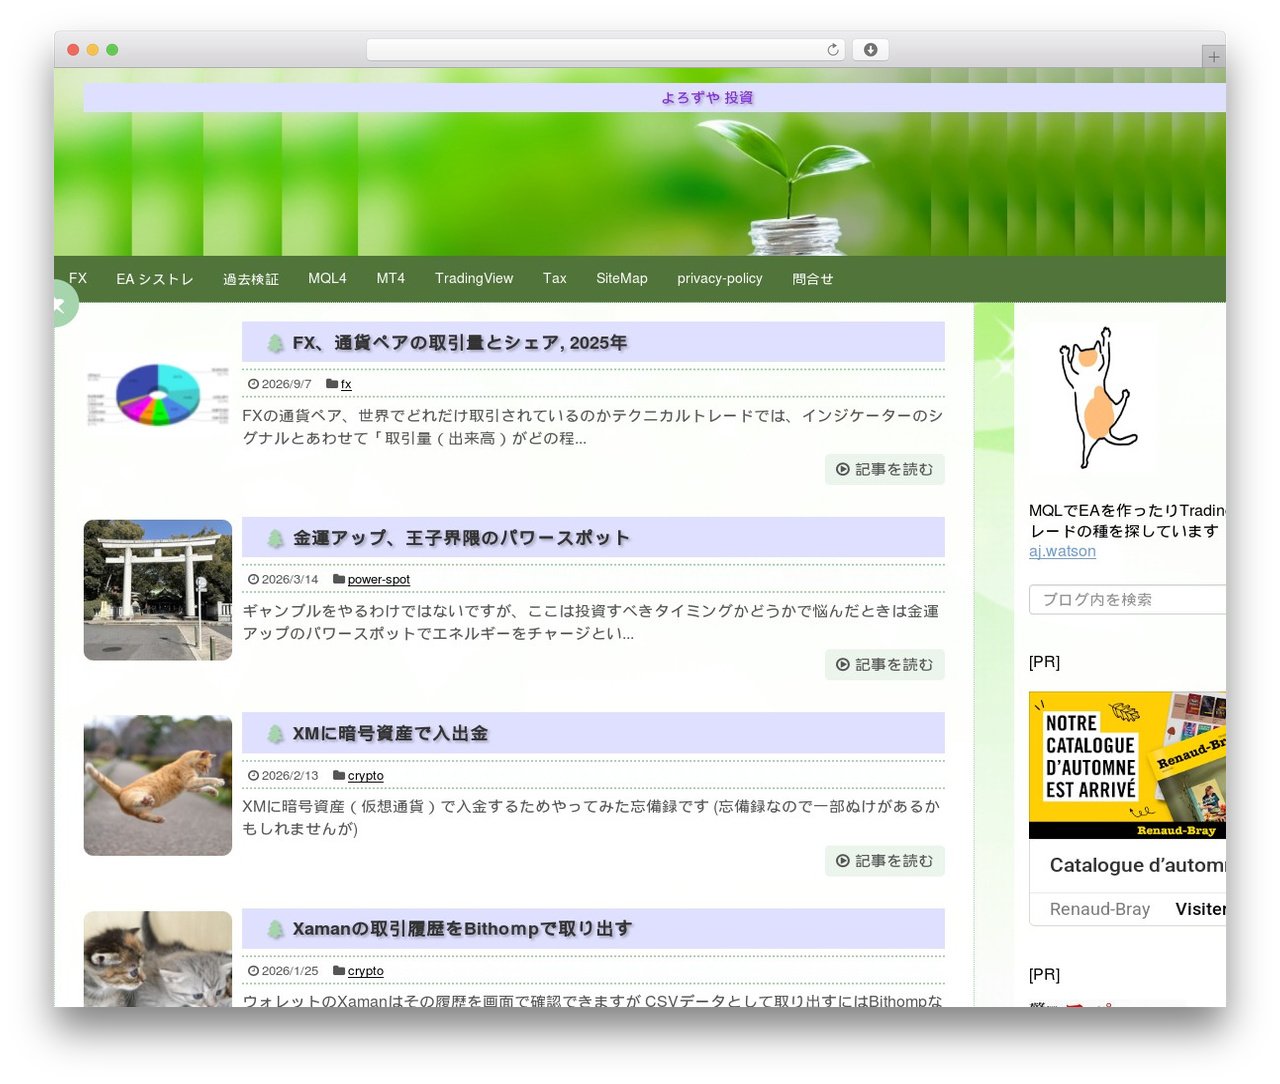
Task: Click the clock icon beside 2026/2/13
Action: [253, 775]
